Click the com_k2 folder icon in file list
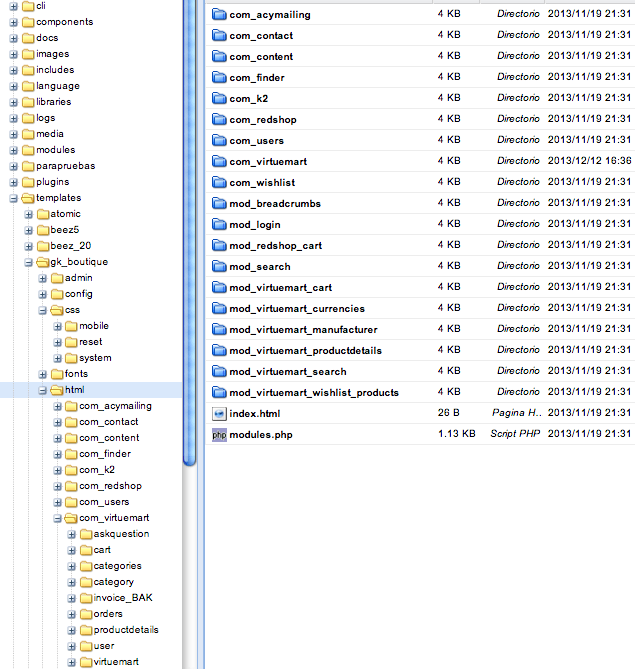This screenshot has height=669, width=635. click(219, 99)
